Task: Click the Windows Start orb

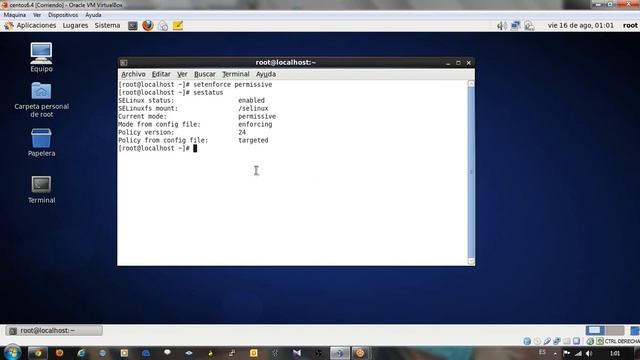Action: pos(12,352)
